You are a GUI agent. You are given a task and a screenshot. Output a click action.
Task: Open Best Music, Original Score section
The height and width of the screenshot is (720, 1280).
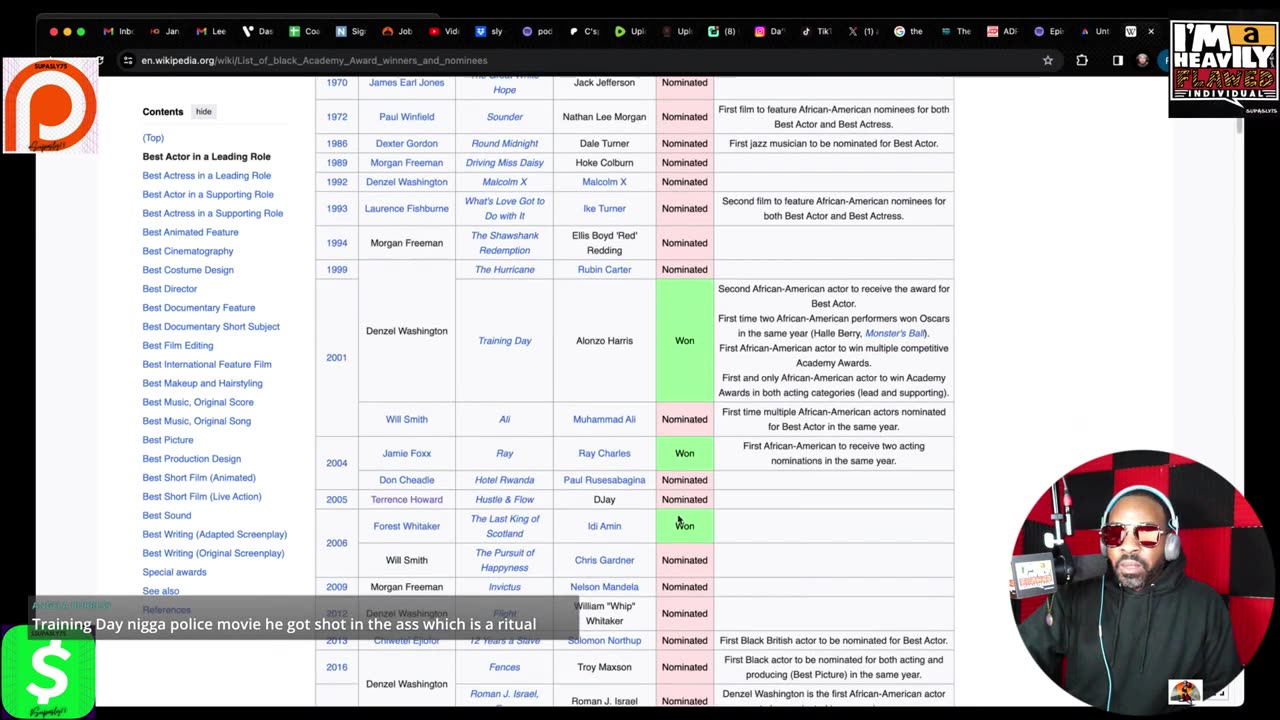click(198, 402)
